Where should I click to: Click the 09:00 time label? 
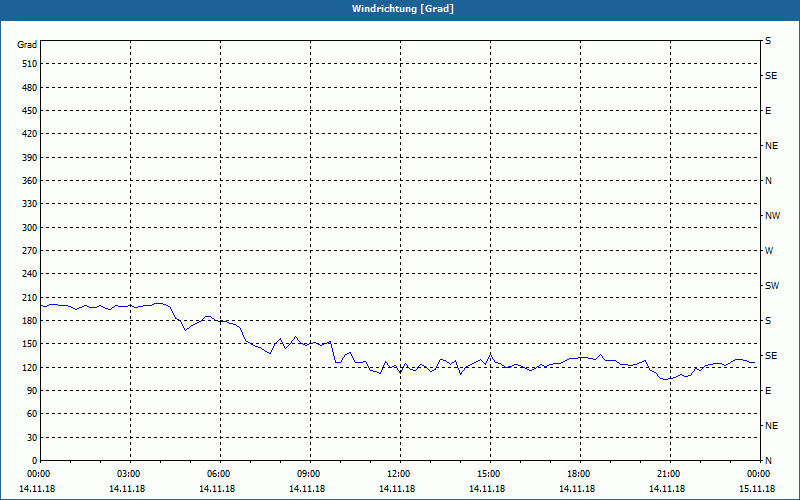coord(310,474)
